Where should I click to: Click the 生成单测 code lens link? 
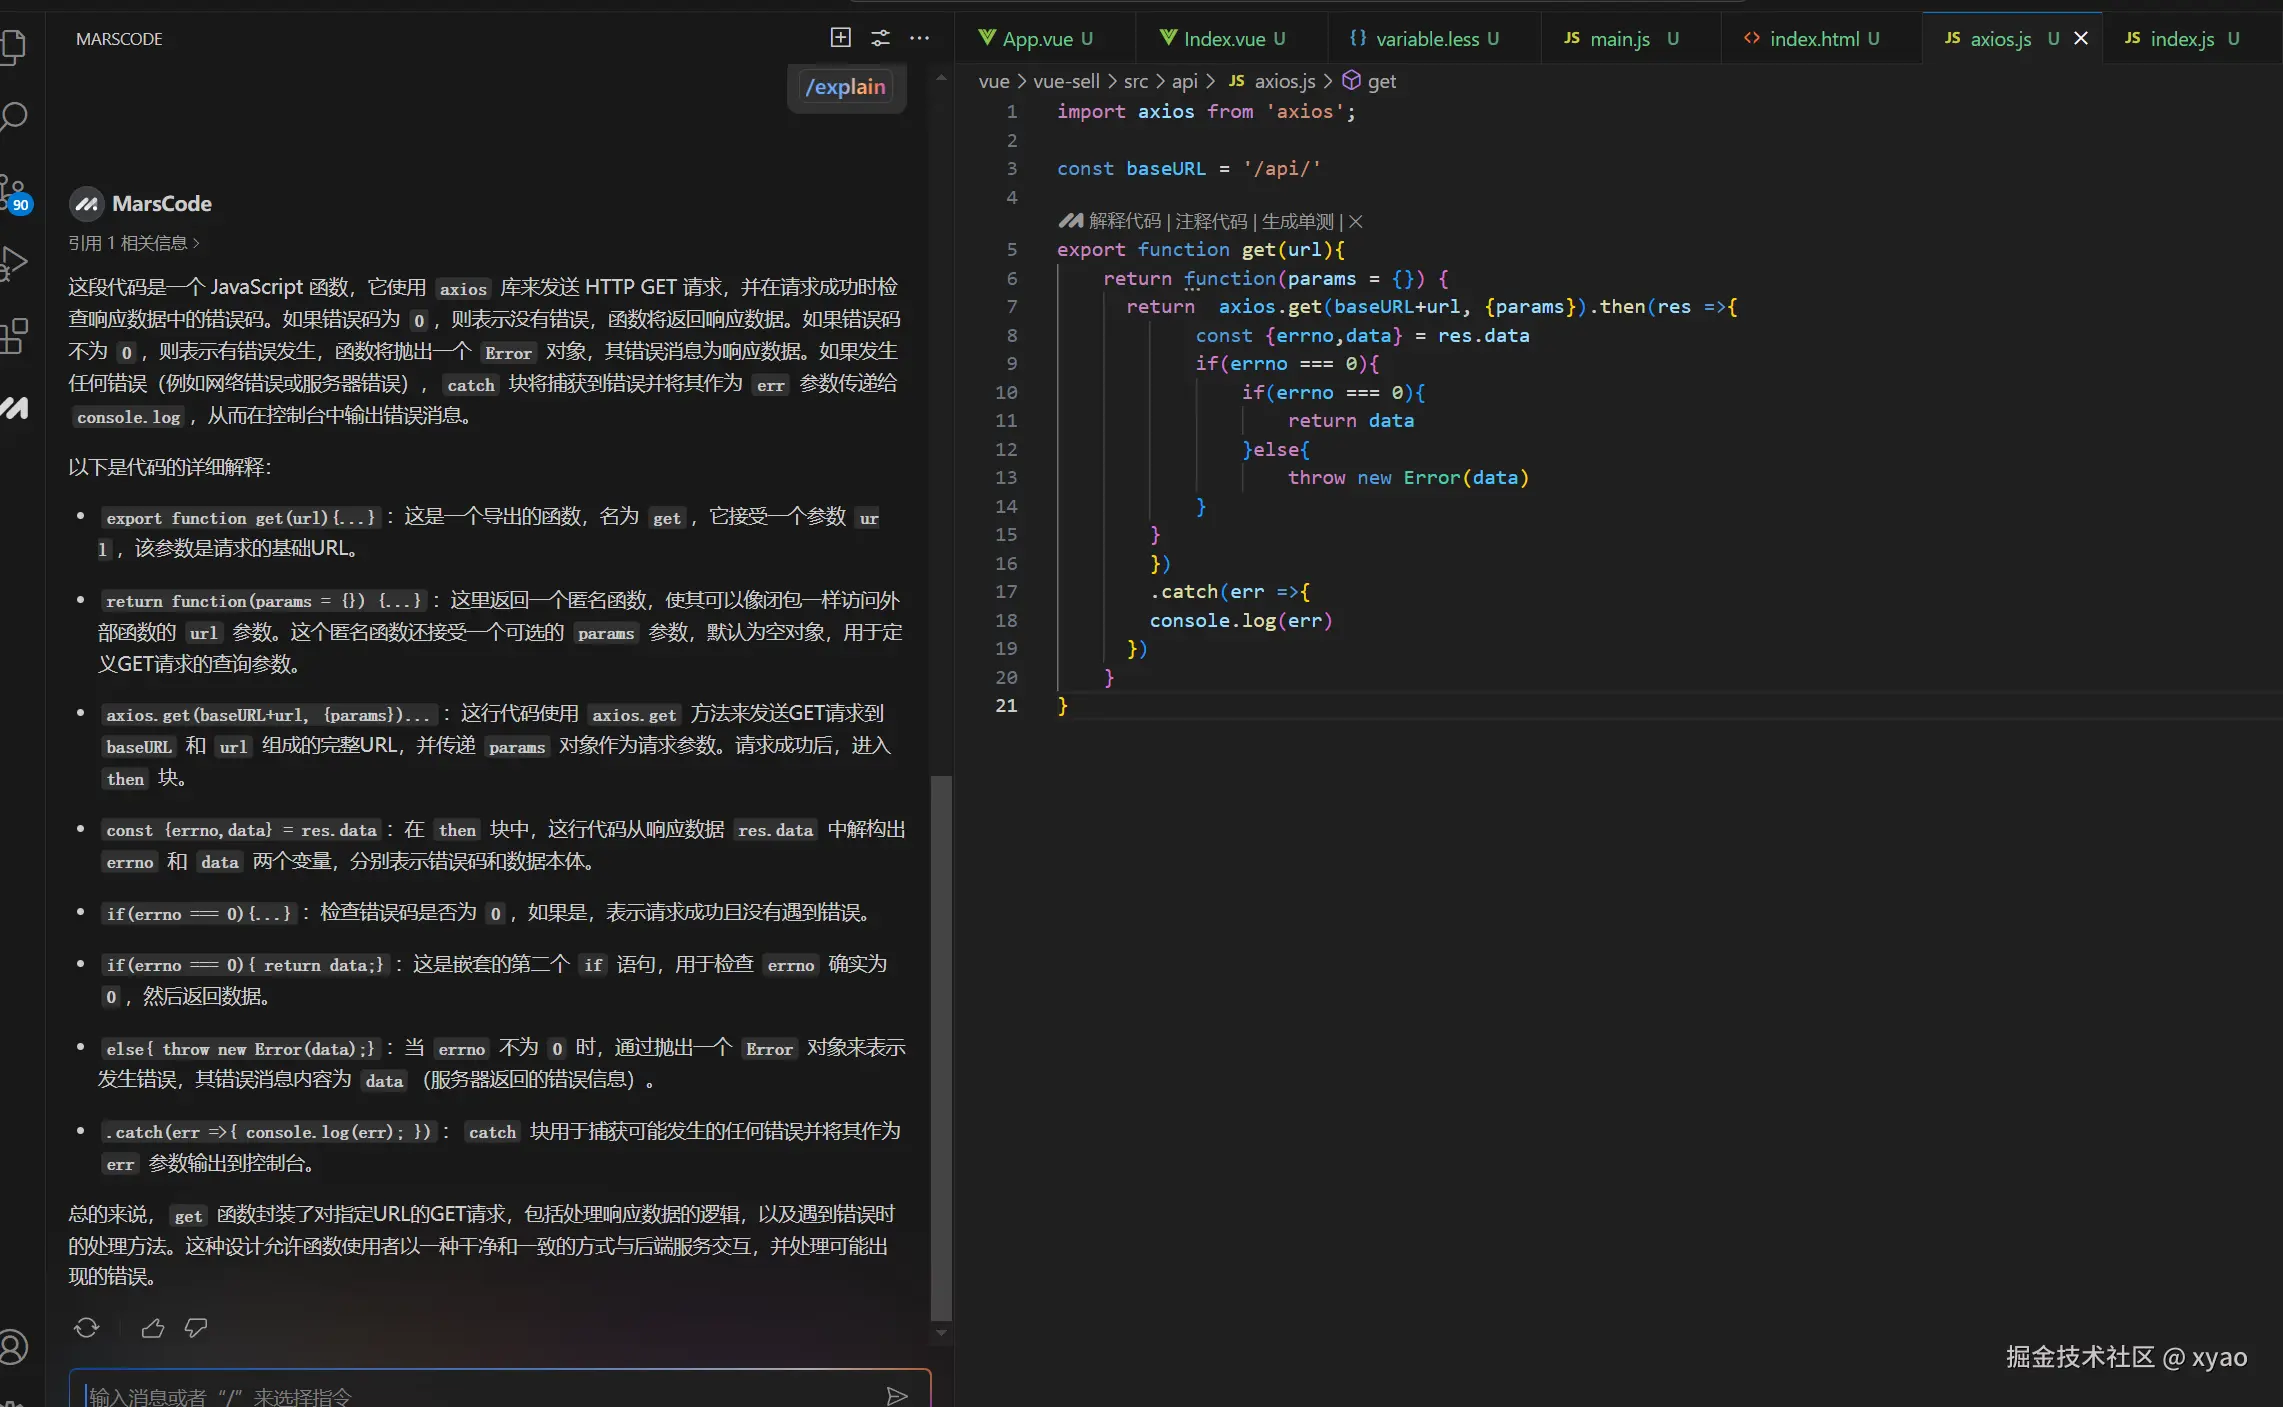(x=1297, y=221)
